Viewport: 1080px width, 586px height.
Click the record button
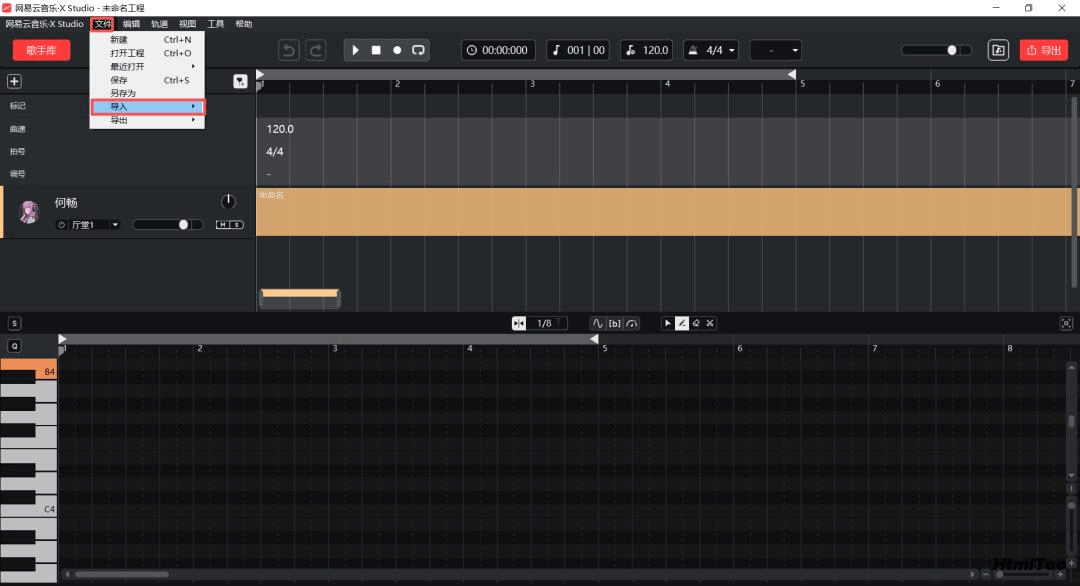[397, 50]
